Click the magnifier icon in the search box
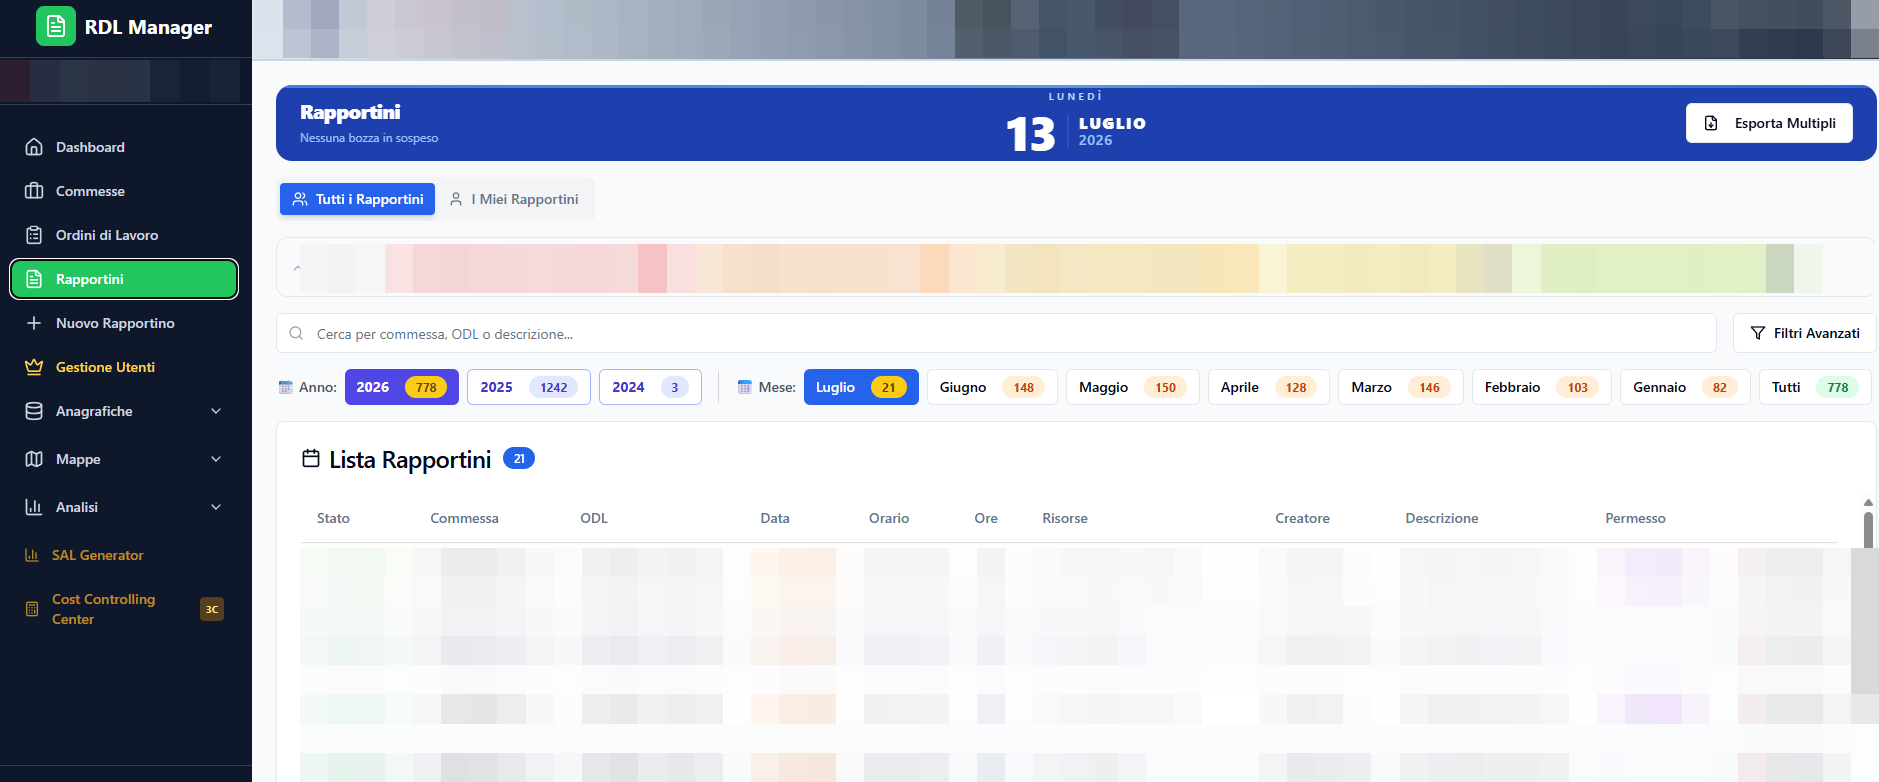1879x782 pixels. pos(296,333)
